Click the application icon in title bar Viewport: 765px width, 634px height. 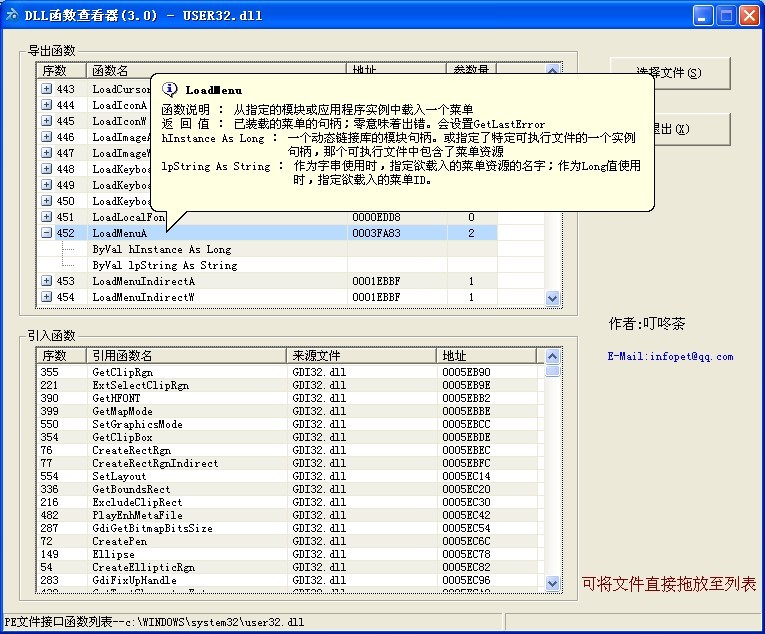coord(12,15)
